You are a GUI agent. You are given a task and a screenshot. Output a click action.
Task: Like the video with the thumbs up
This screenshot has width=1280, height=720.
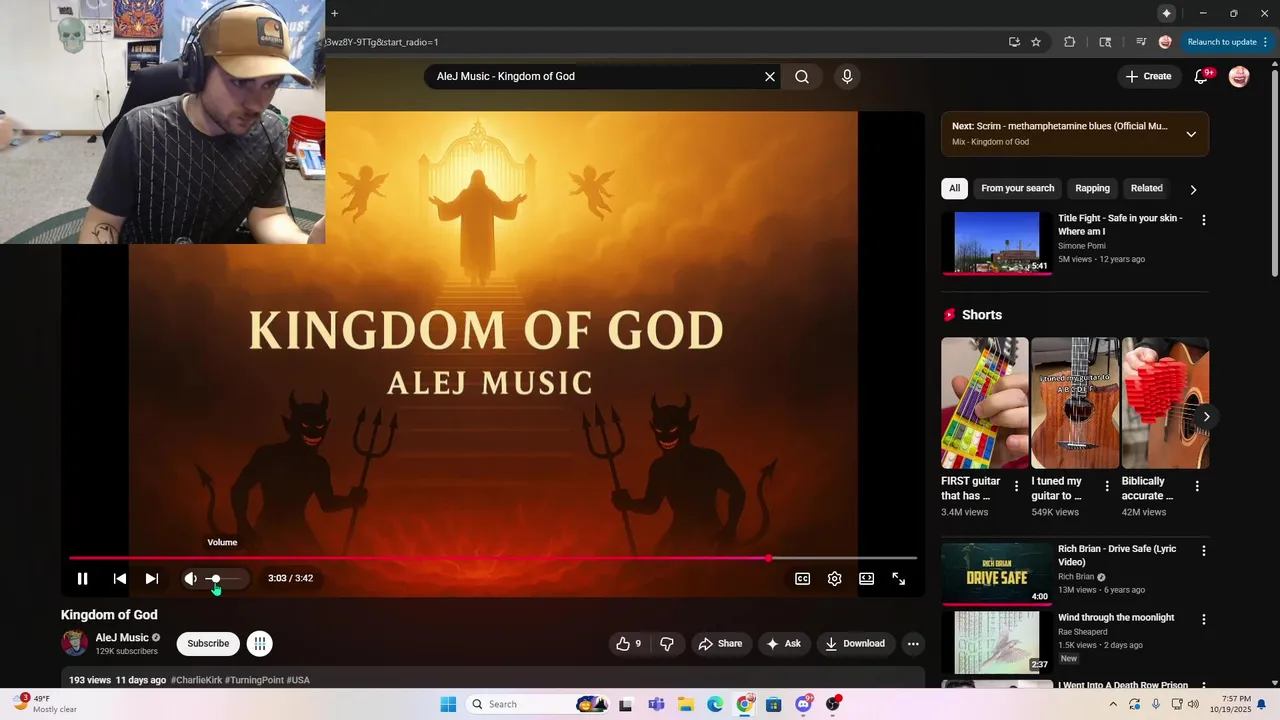coord(629,644)
